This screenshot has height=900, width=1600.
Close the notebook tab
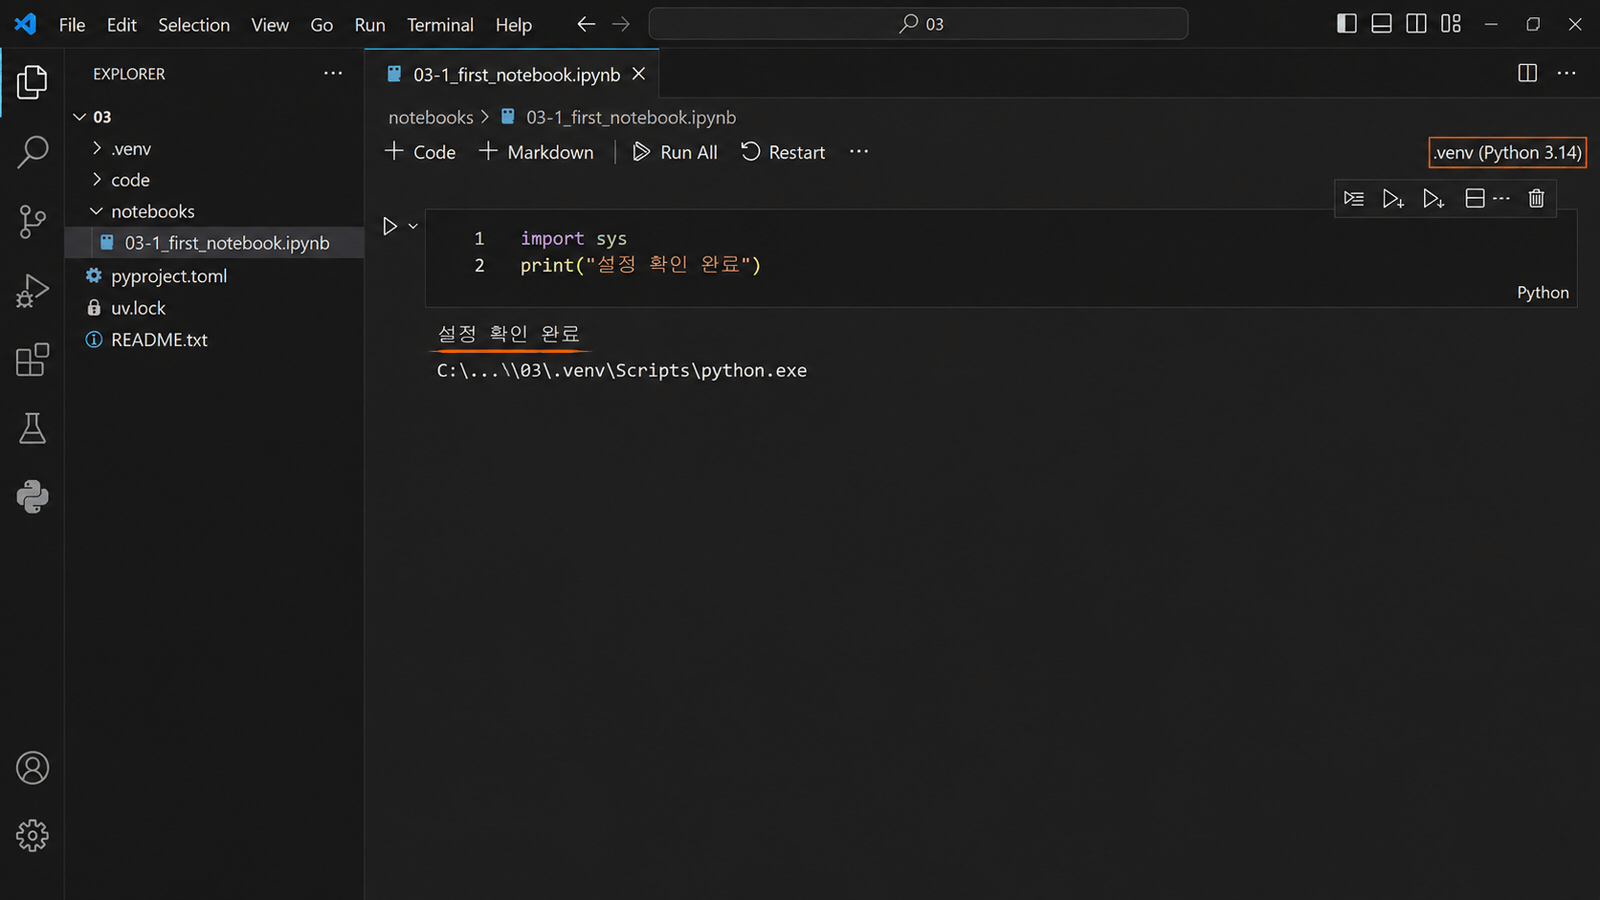pyautogui.click(x=639, y=74)
